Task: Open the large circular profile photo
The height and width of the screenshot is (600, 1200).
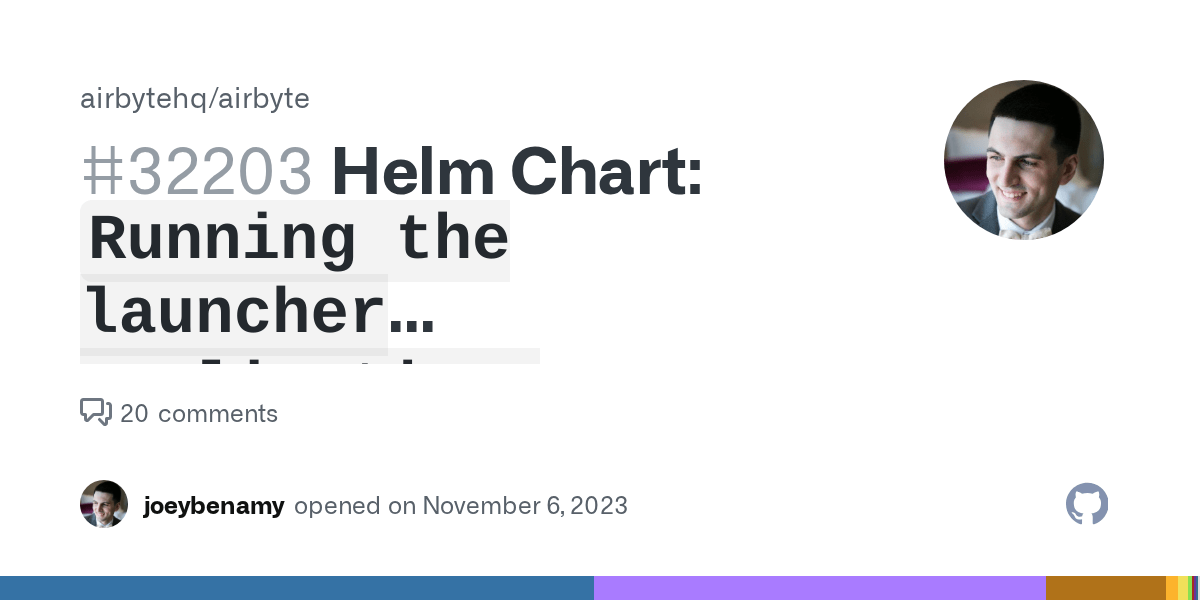Action: tap(1023, 160)
